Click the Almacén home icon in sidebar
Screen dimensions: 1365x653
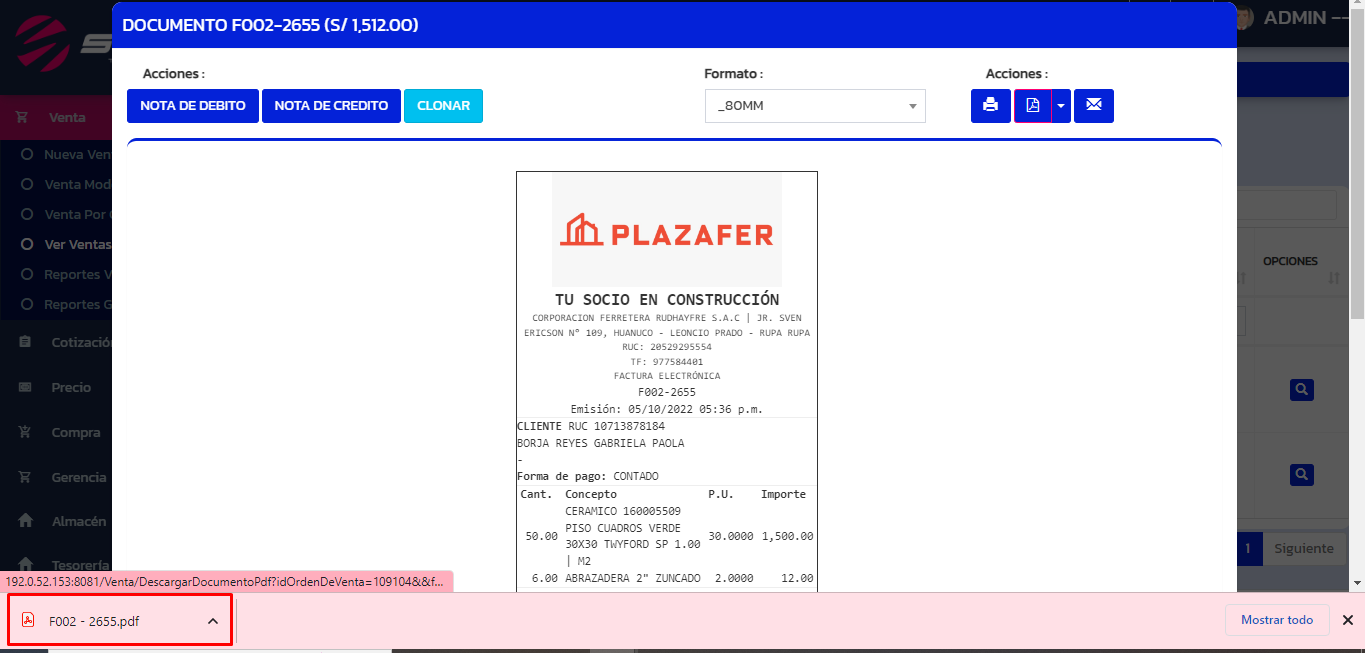(26, 521)
